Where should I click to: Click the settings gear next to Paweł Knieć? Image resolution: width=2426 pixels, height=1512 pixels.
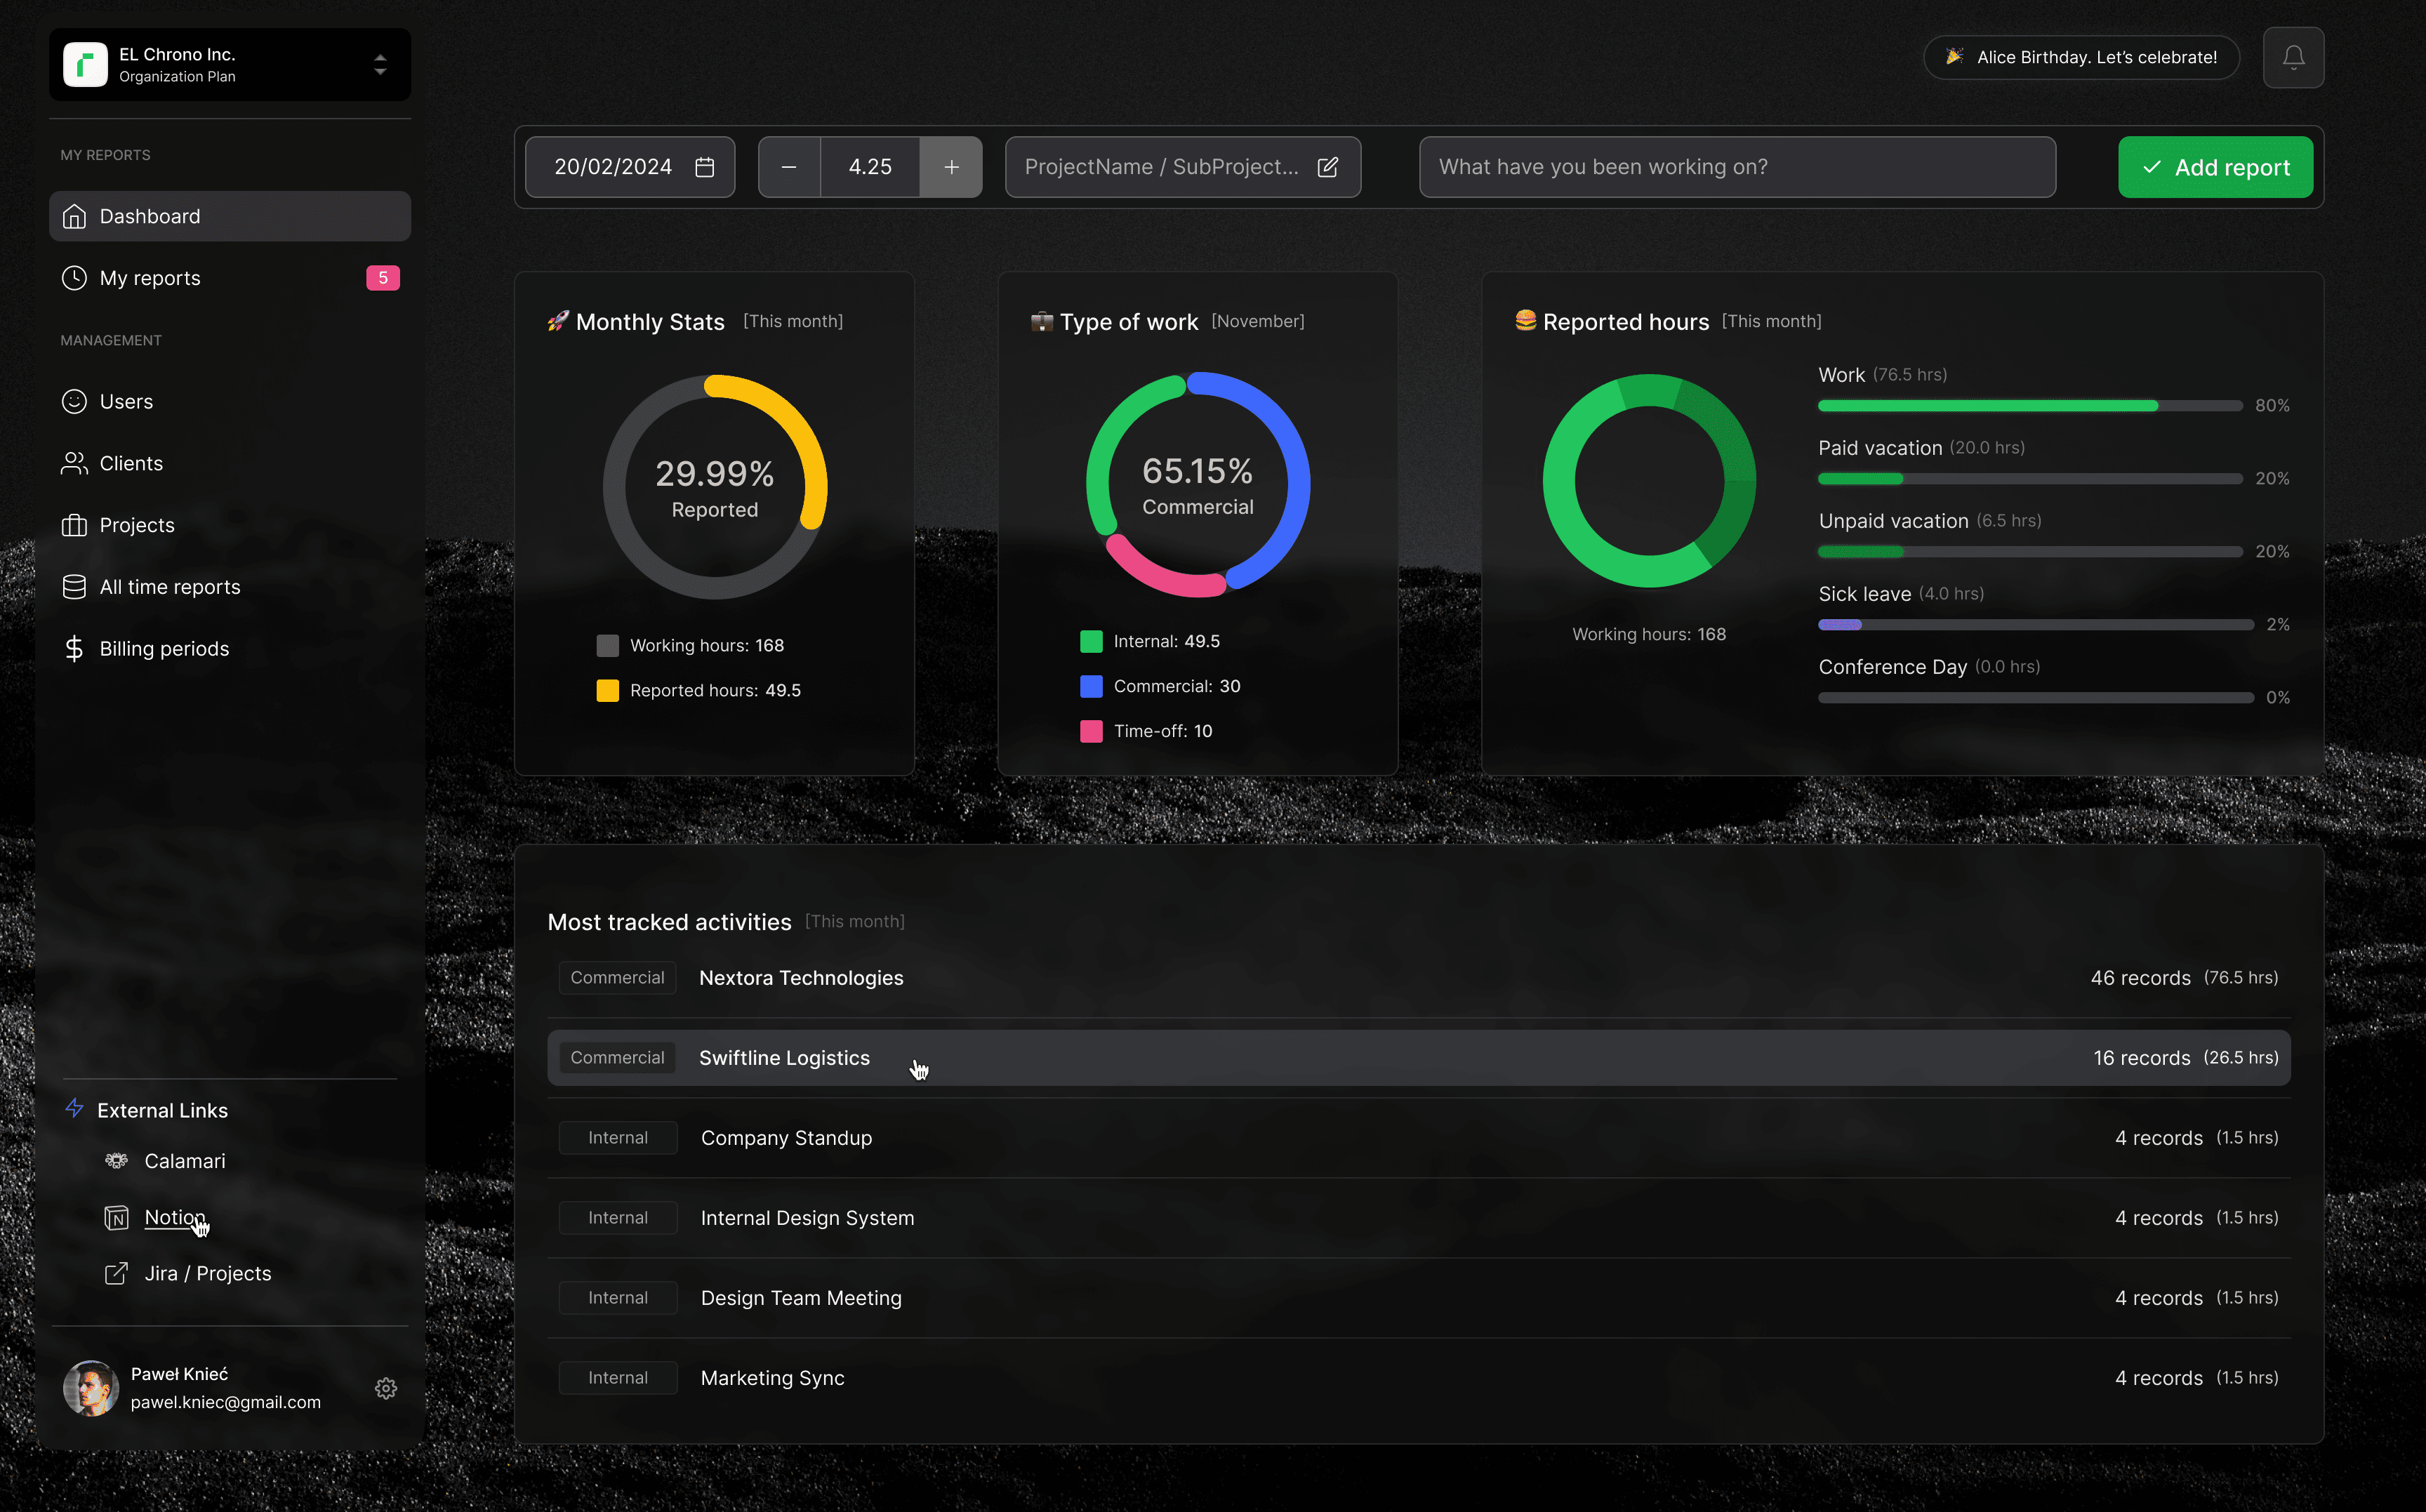[x=386, y=1388]
